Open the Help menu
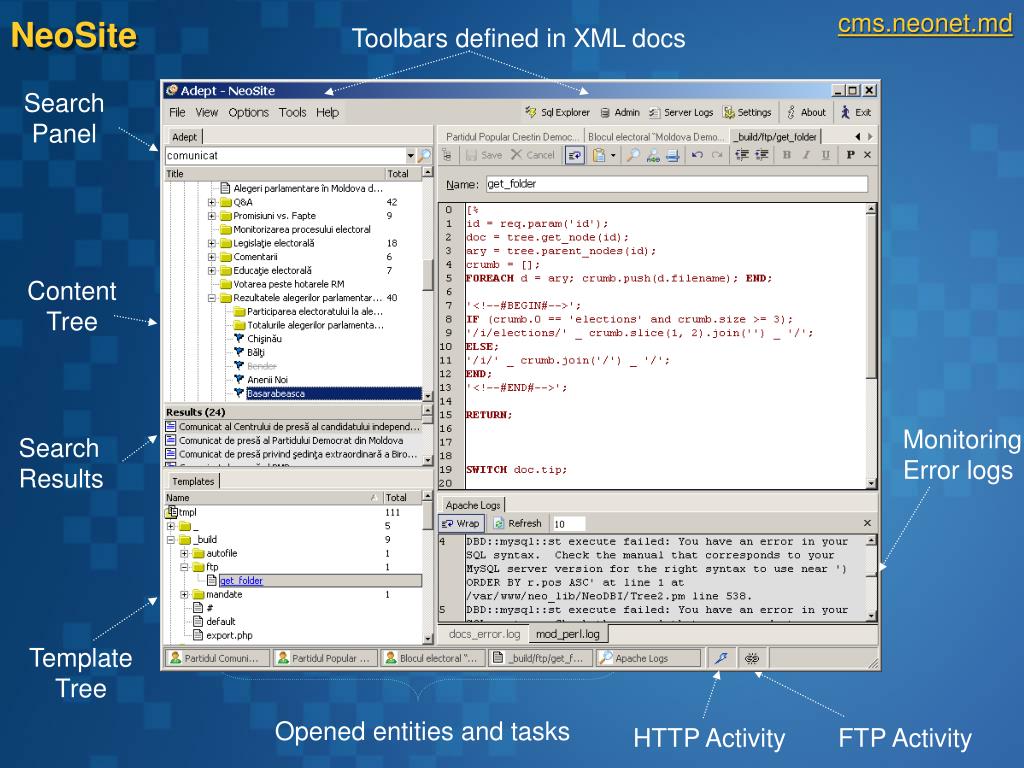Screen dimensions: 1024x768 [x=327, y=112]
